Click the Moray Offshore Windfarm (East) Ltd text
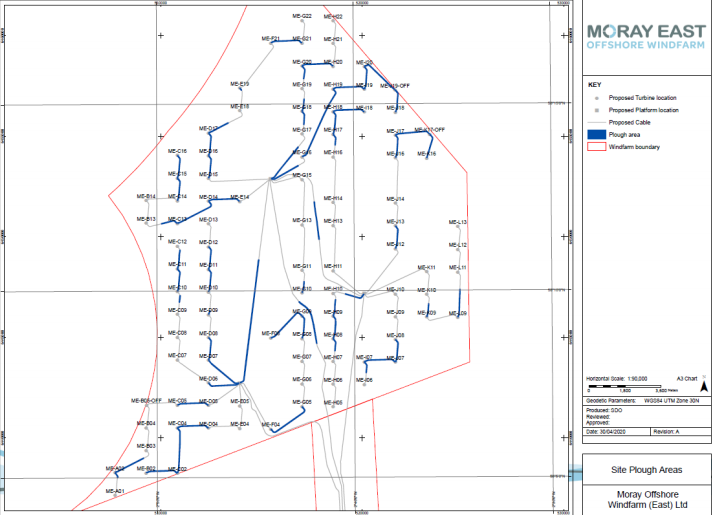Viewport: 712px width, 515px height. tap(645, 498)
